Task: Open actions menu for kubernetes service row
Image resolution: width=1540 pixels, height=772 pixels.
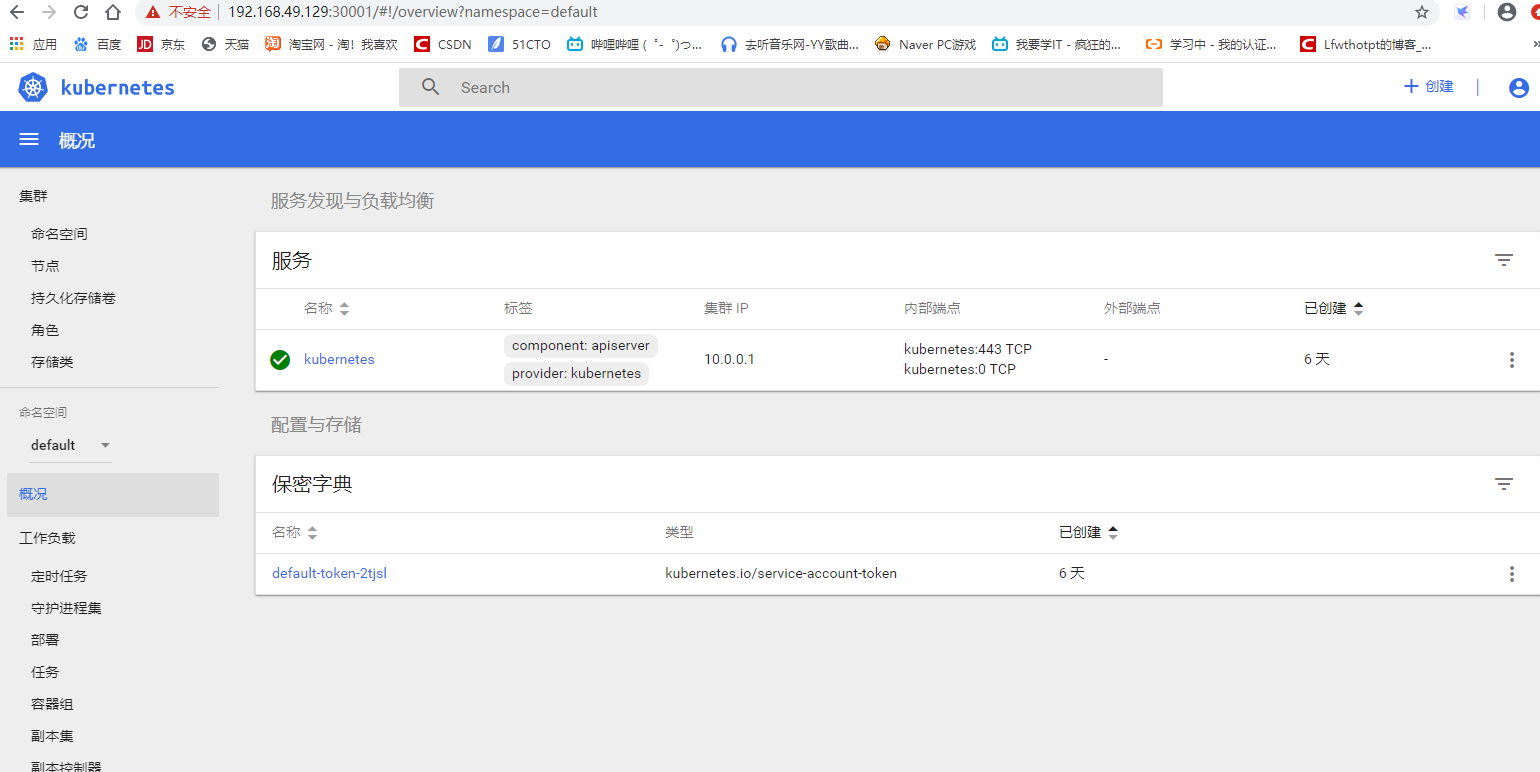Action: coord(1511,360)
